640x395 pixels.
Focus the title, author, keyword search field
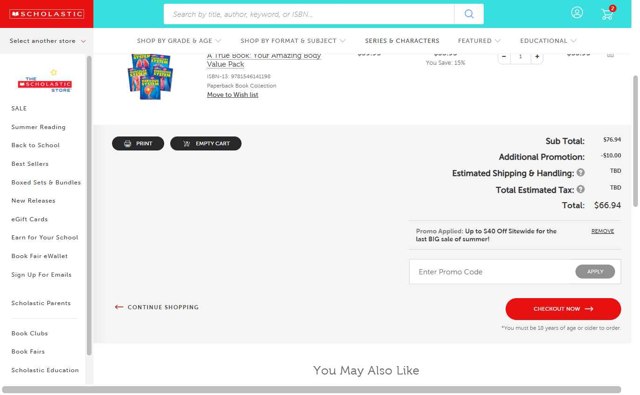point(309,14)
